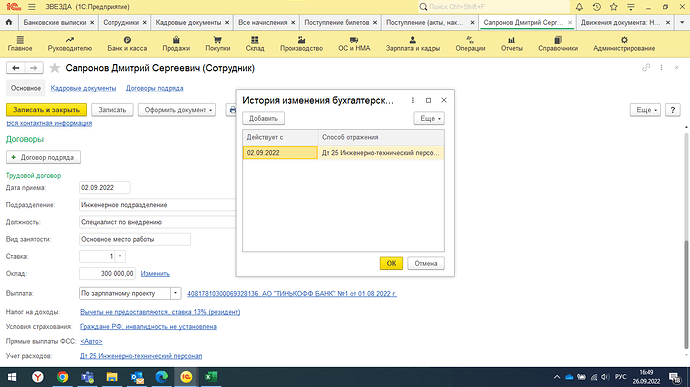Click the Ставка stepper arrow

point(120,256)
